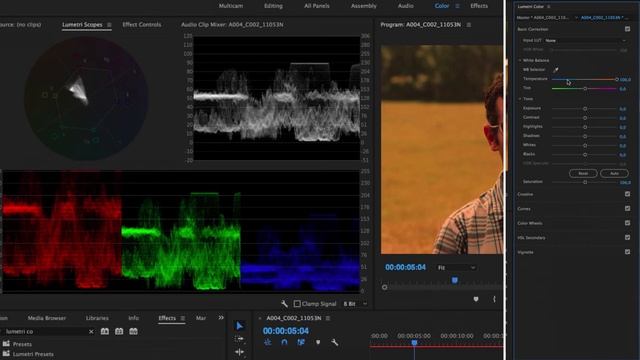This screenshot has height=360, width=640.
Task: Click Color Wheels section header
Action: point(530,223)
